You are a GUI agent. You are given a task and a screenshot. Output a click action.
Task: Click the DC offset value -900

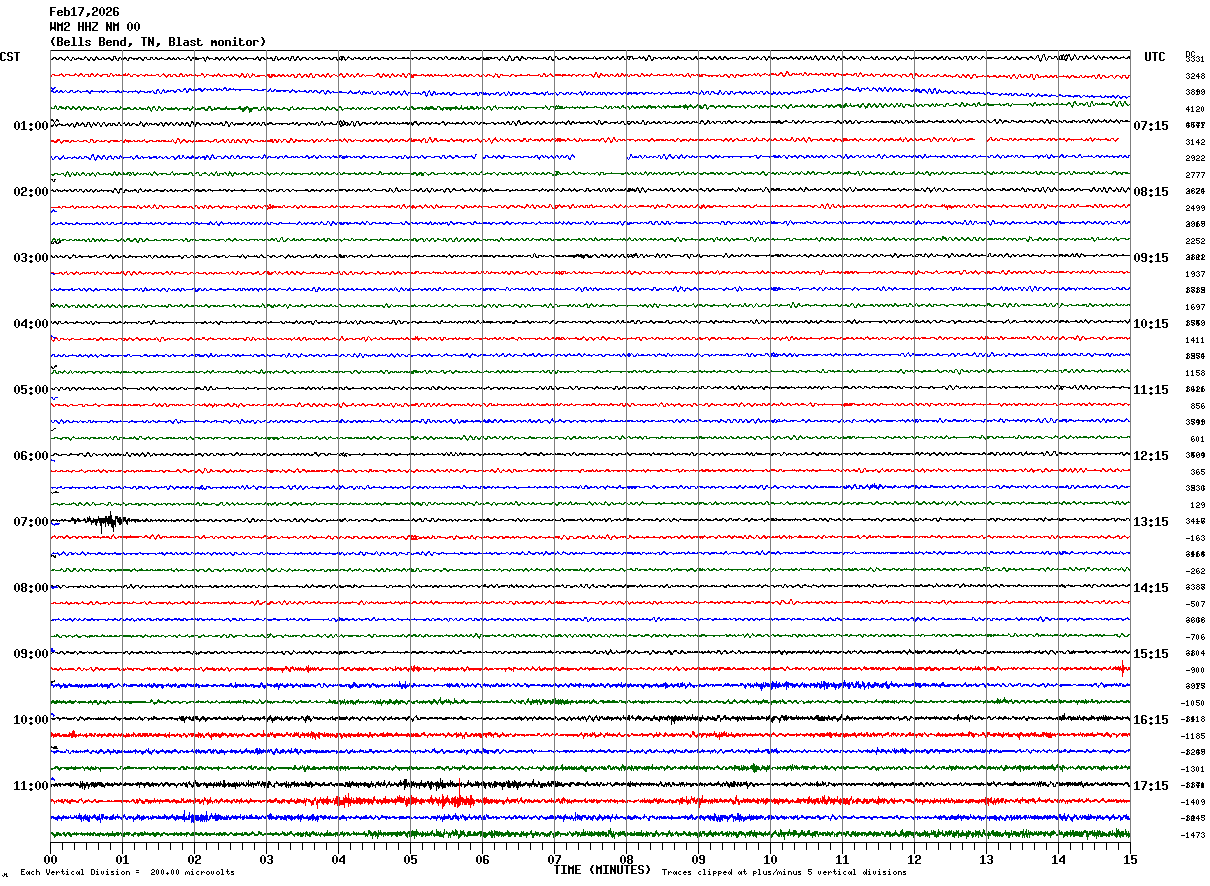1195,670
